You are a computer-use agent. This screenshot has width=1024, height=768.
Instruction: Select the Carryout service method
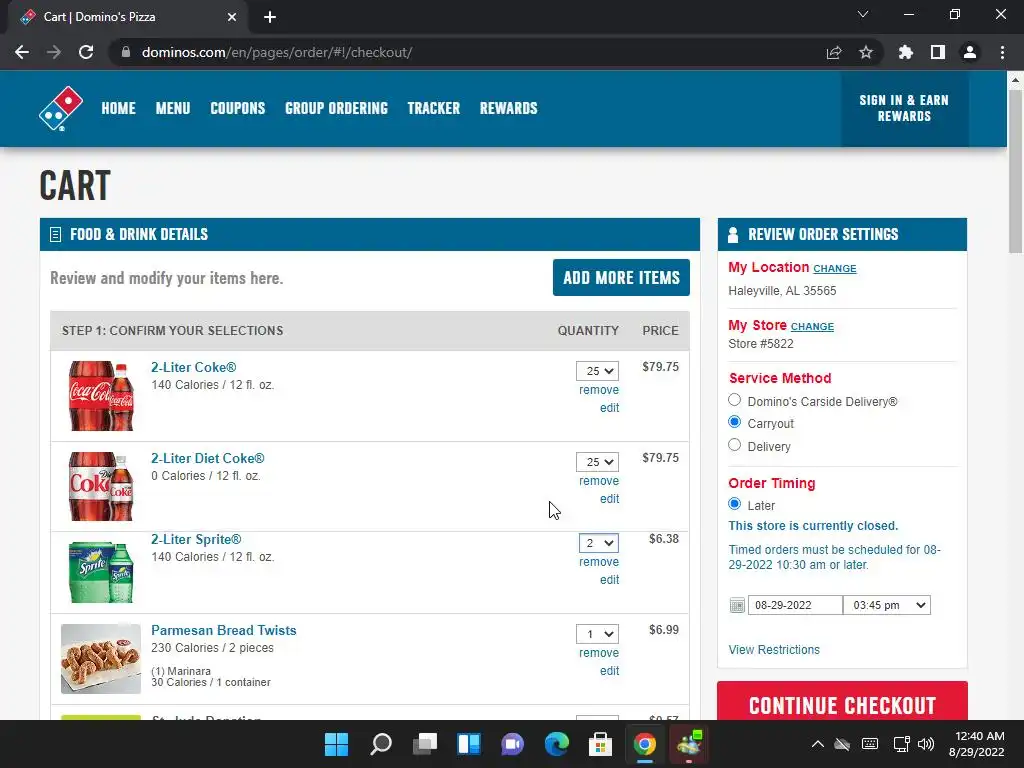(735, 422)
